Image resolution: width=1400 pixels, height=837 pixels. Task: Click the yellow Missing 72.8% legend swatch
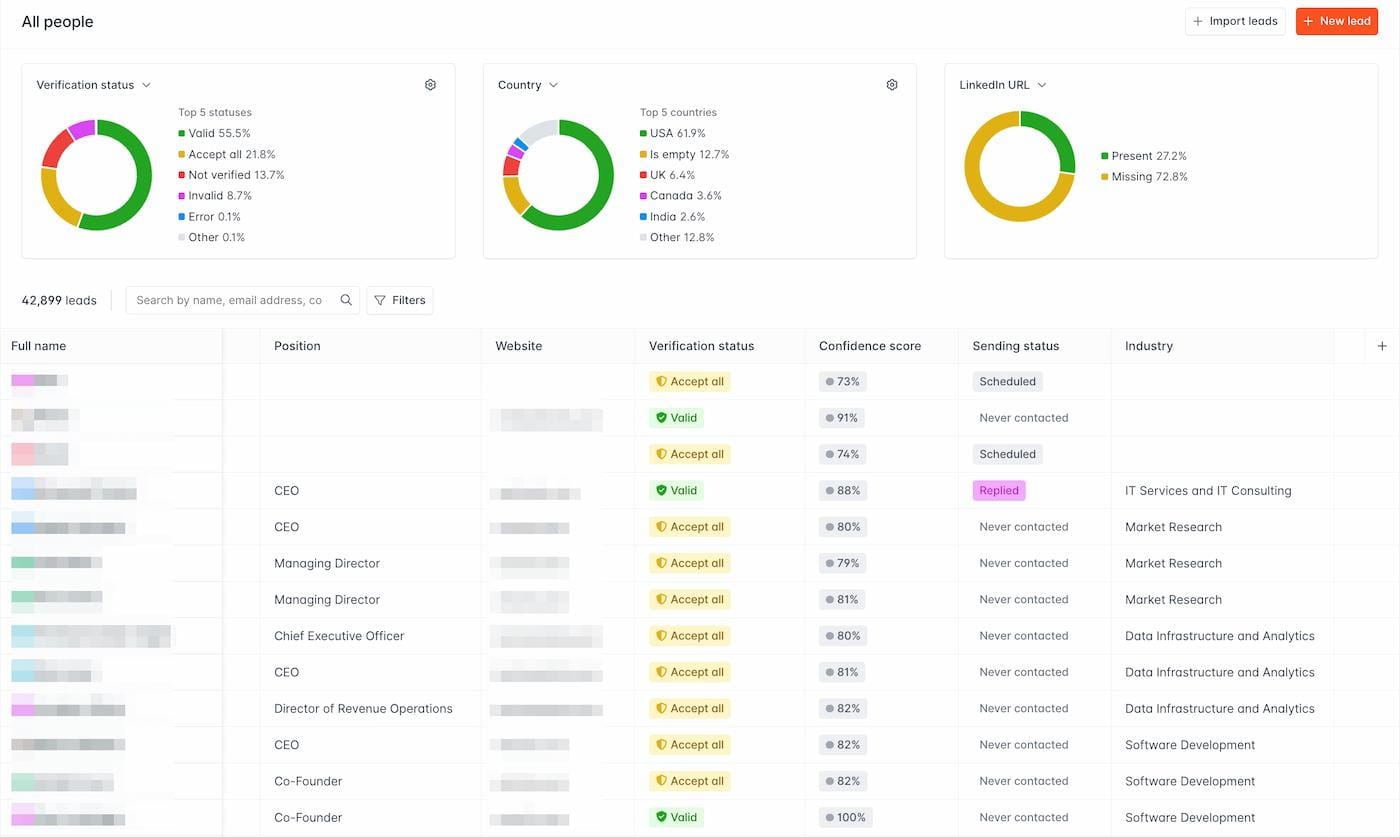pyautogui.click(x=1105, y=177)
